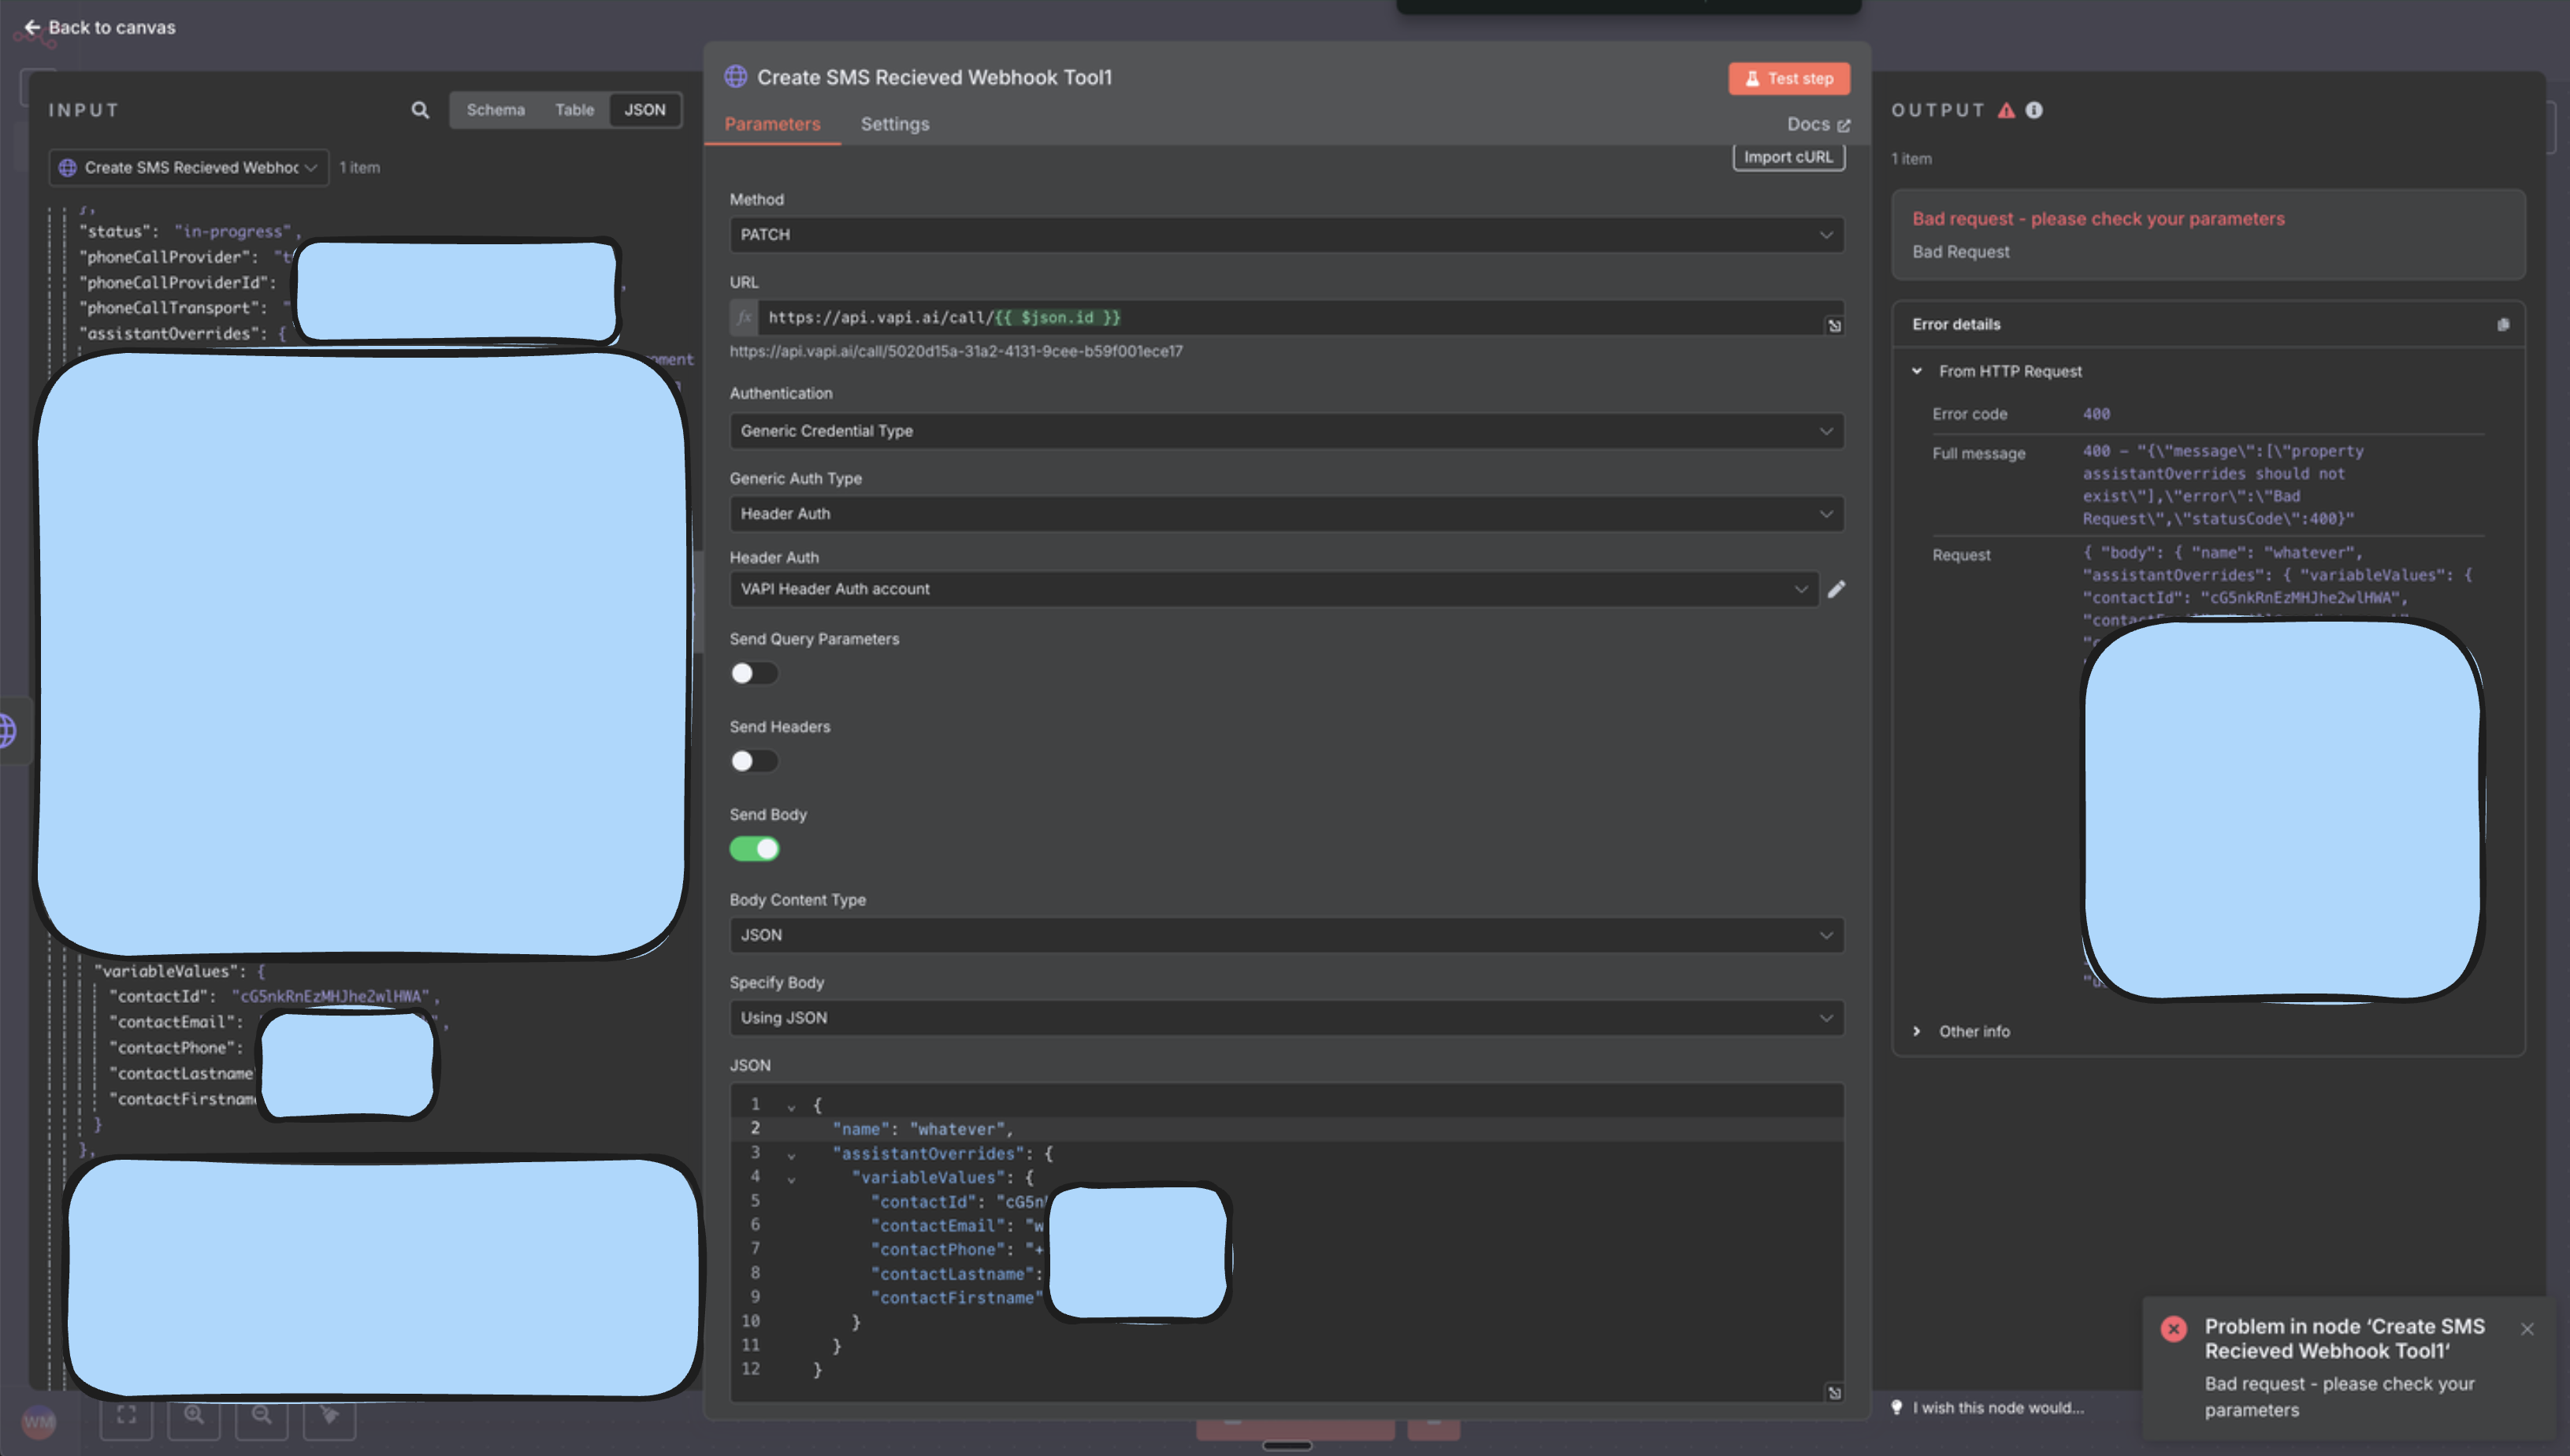Open the input node selector dropdown
Screen dimensions: 2570x1456
click(x=188, y=168)
